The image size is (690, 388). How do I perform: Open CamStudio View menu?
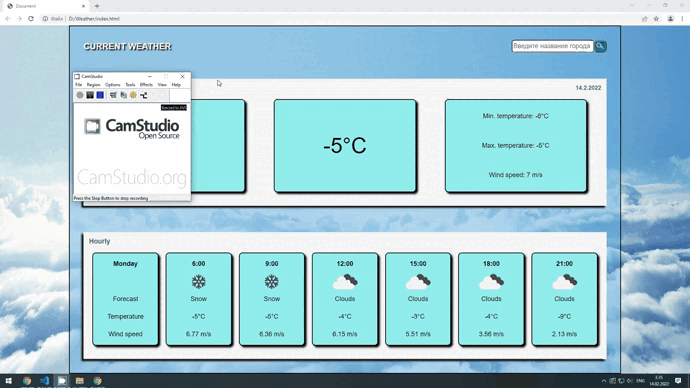pyautogui.click(x=162, y=84)
